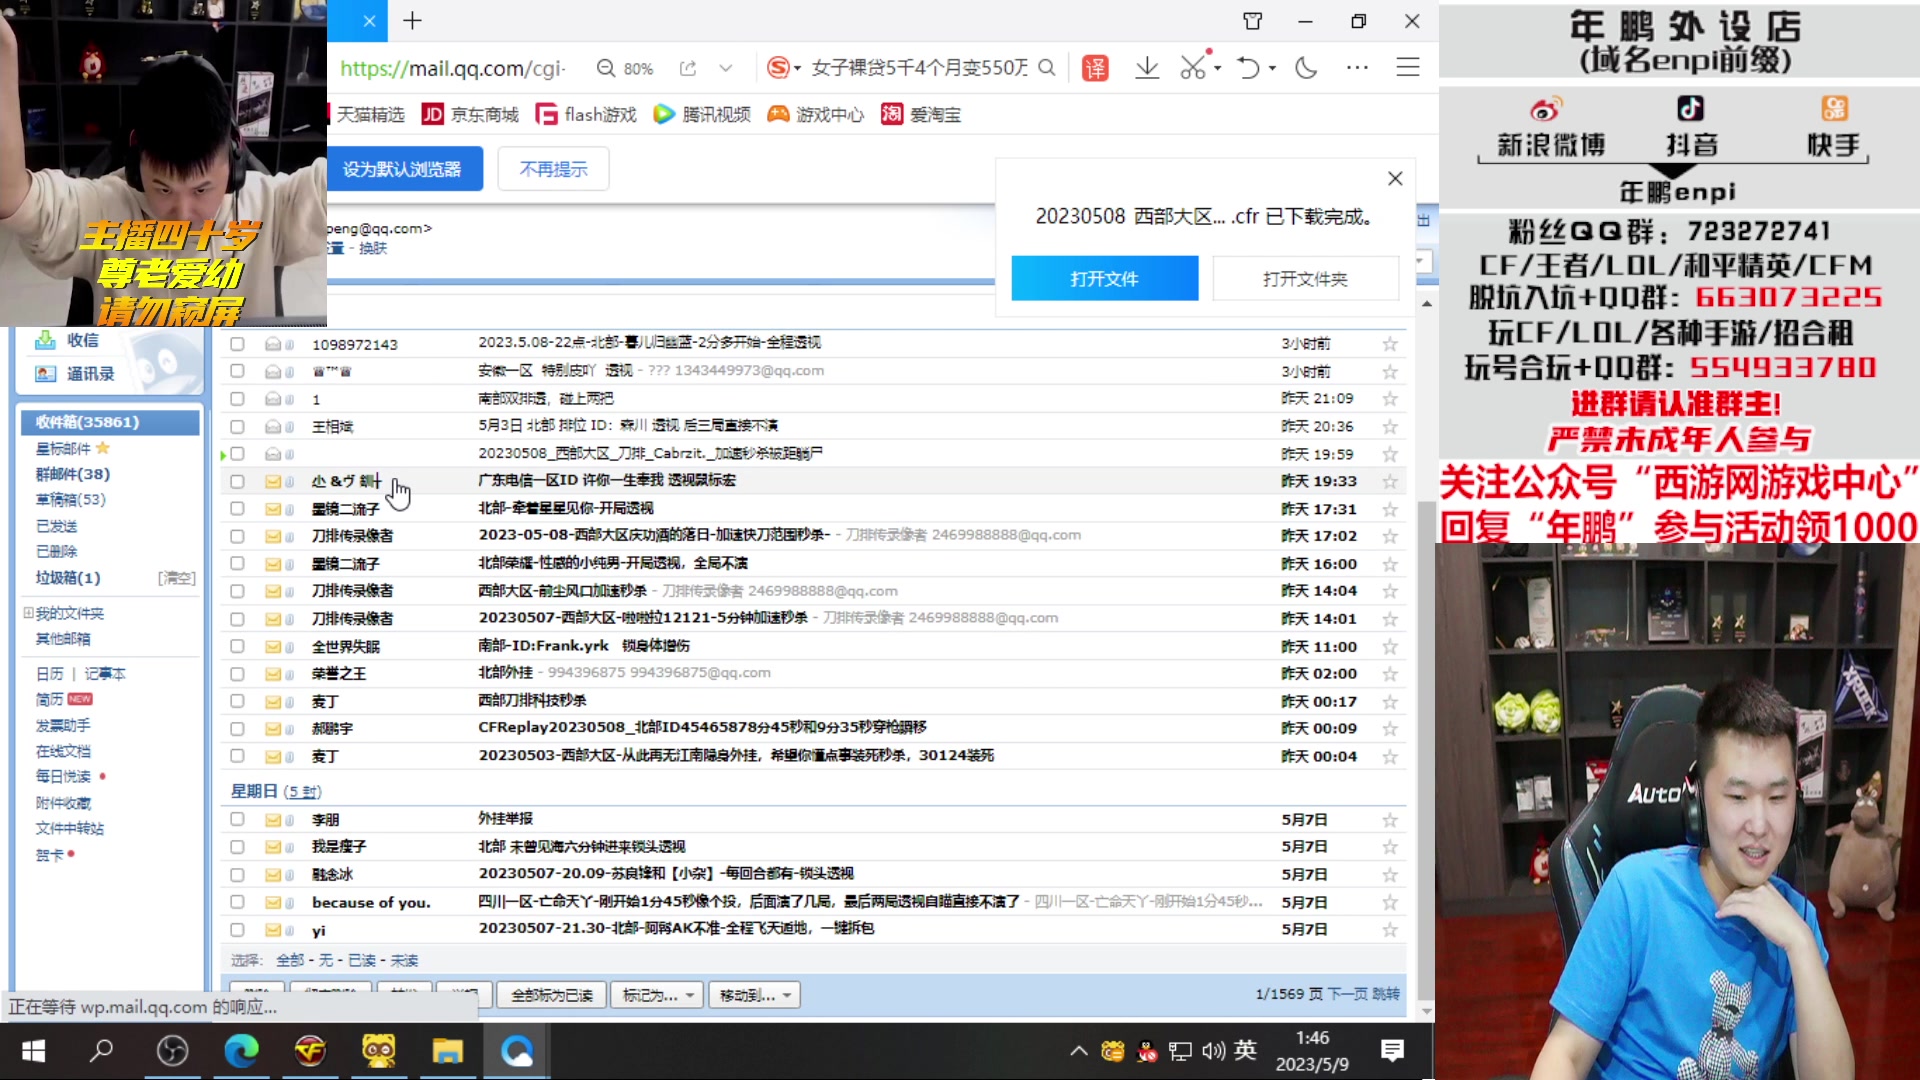Open email 西部刀排科技秒杀
Viewport: 1920px width, 1080px height.
[532, 701]
